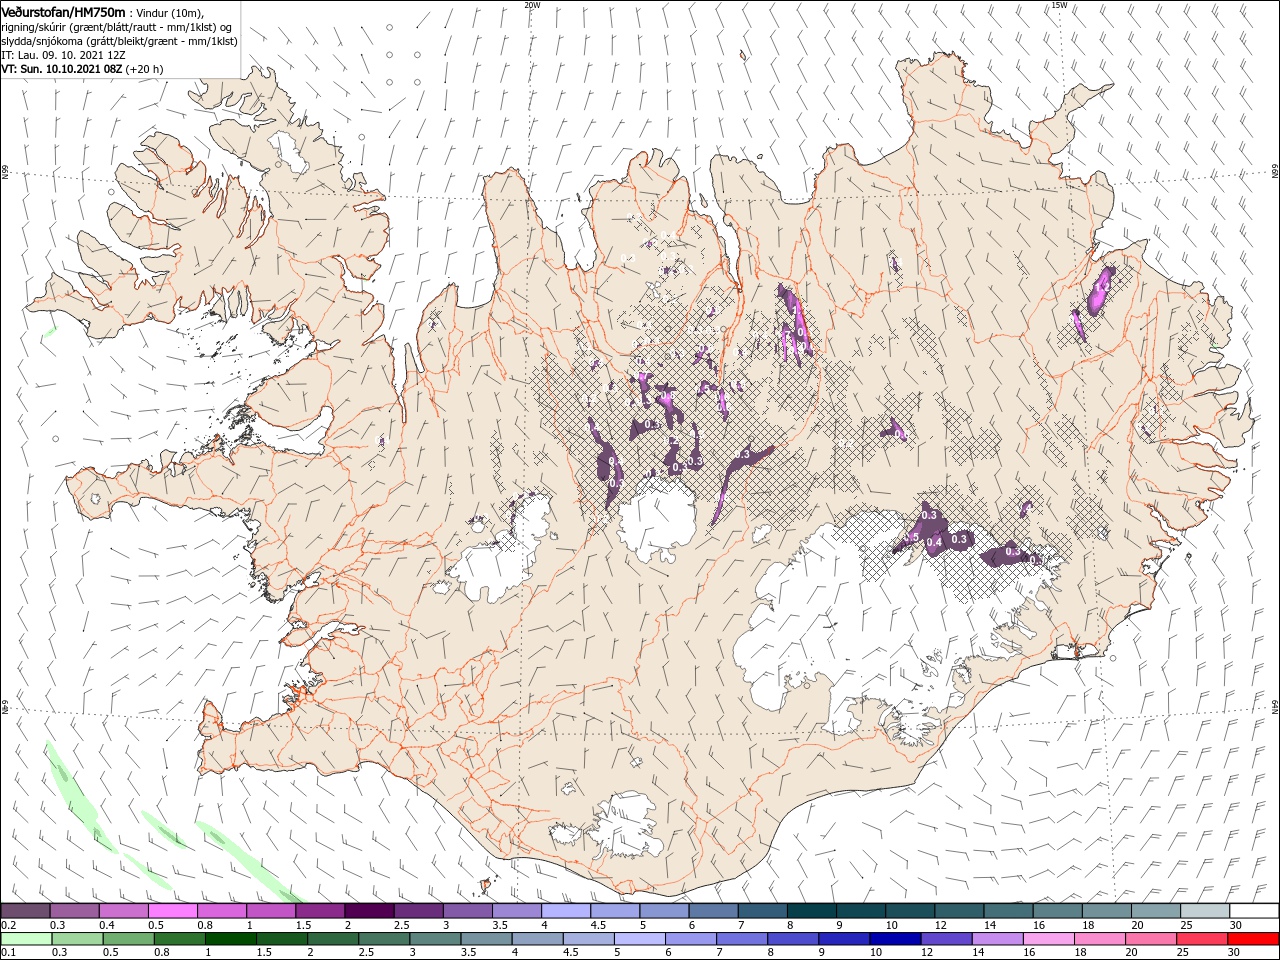
Task: Click the Veðurstofan/HM750m map title
Action: (64, 11)
